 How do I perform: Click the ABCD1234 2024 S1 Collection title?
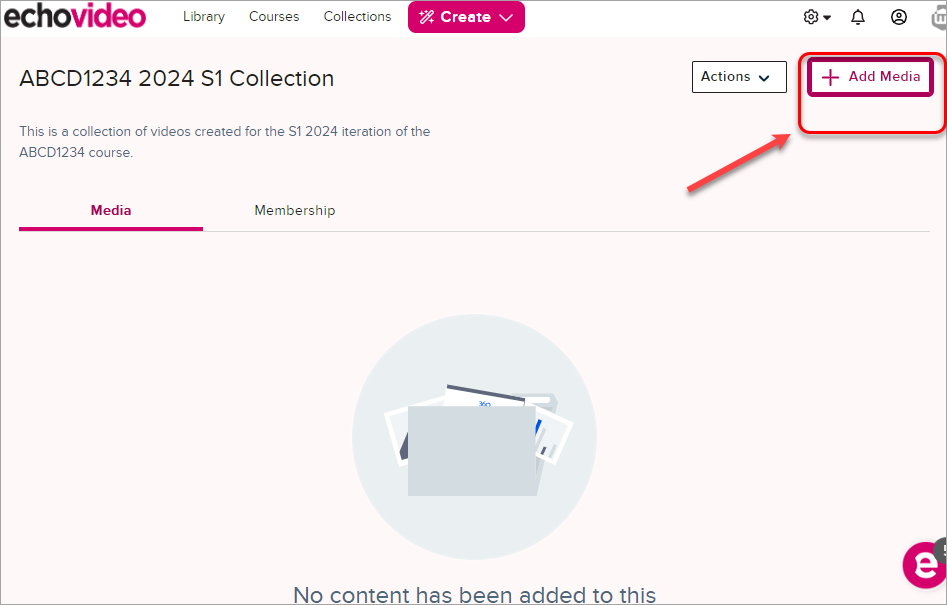[x=177, y=78]
